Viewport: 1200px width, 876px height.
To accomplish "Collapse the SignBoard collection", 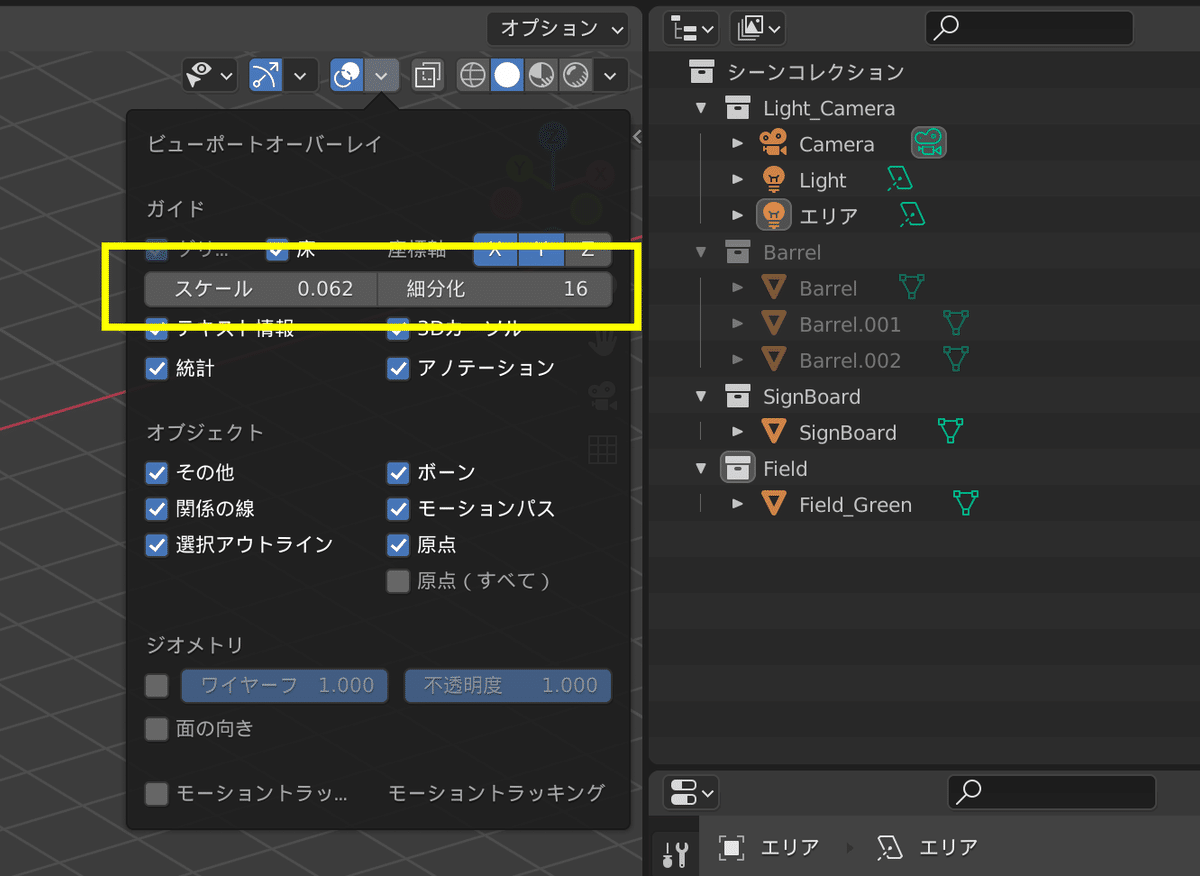I will pyautogui.click(x=701, y=396).
